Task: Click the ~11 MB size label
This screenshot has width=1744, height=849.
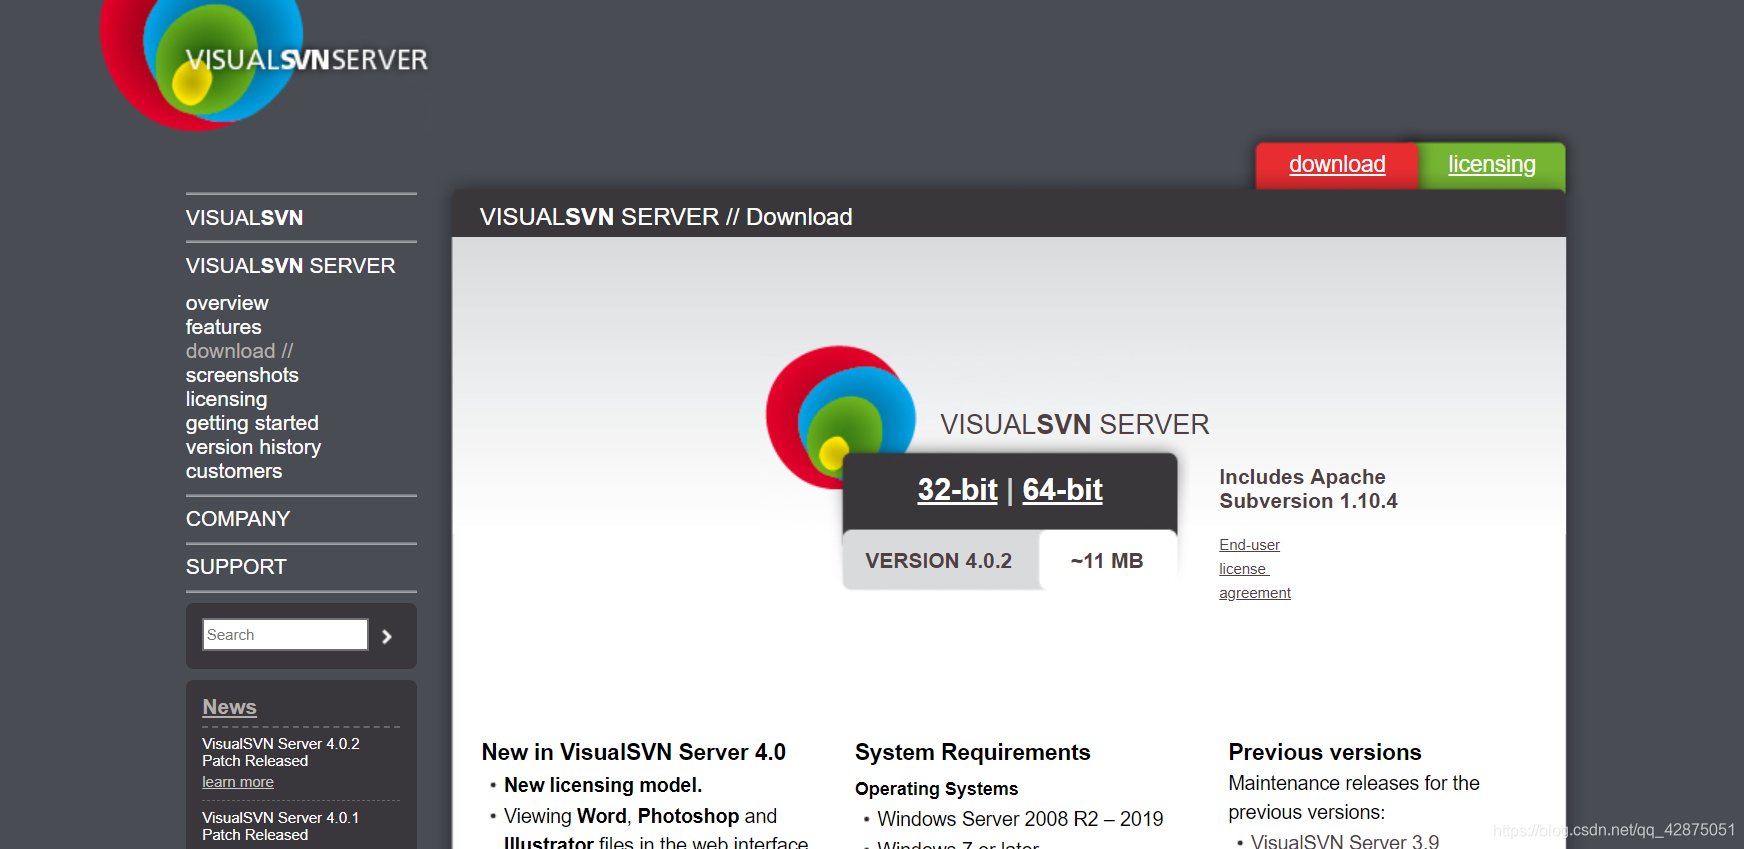Action: 1106,561
